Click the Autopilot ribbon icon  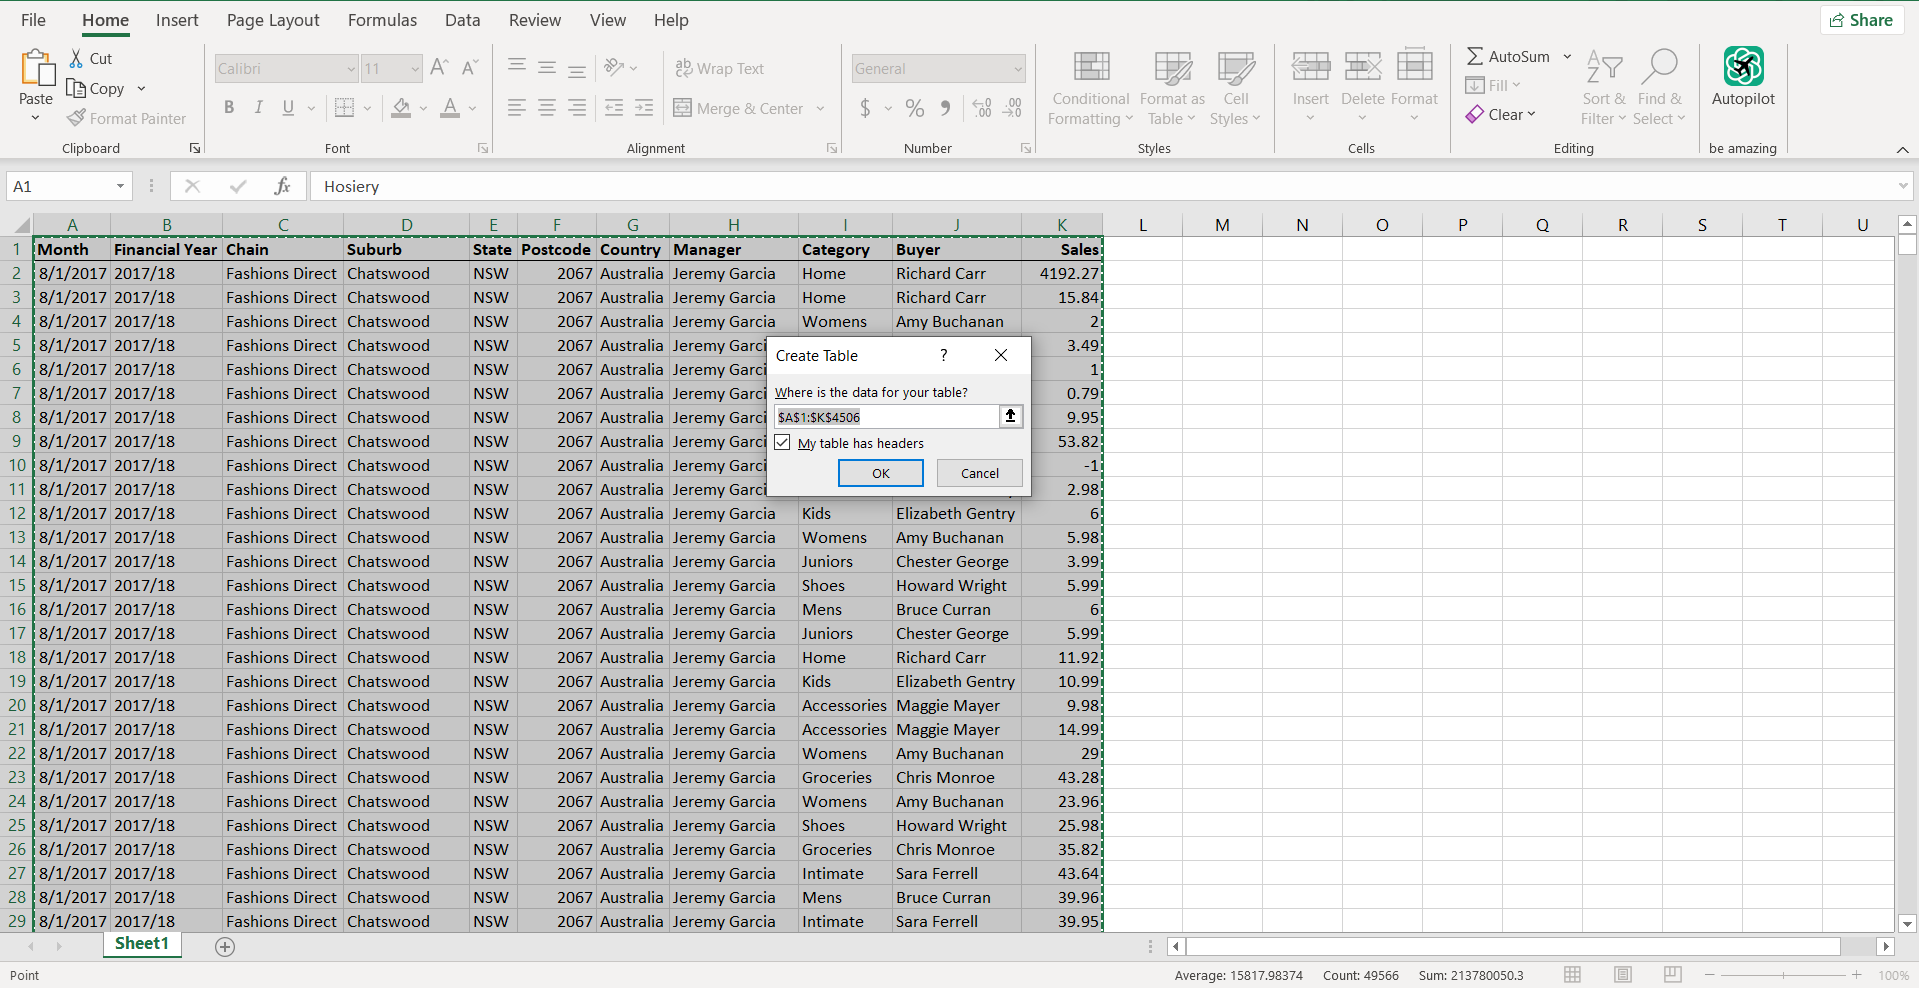[x=1743, y=67]
